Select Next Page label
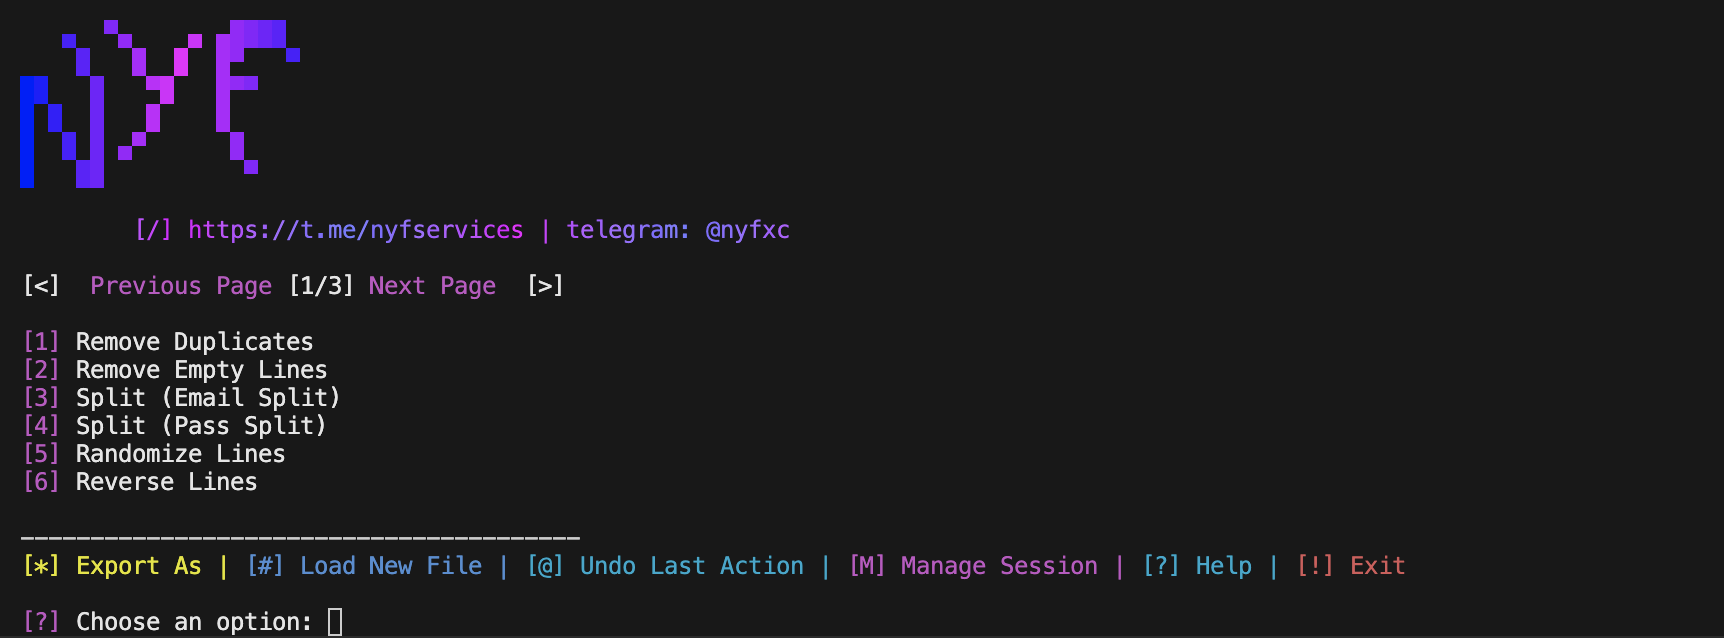 (432, 286)
